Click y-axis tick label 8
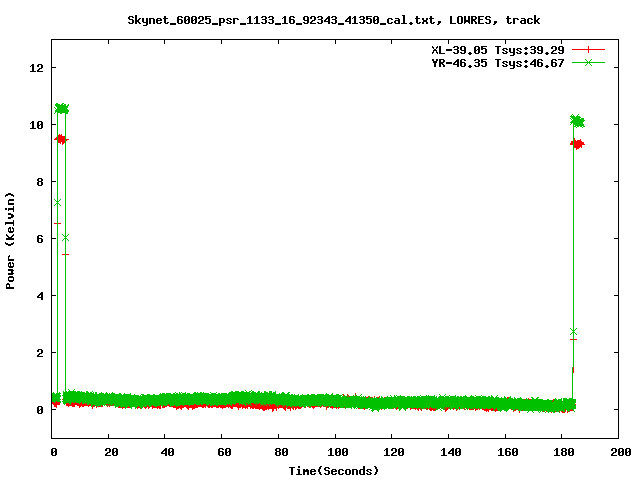This screenshot has width=640, height=480. [40, 182]
